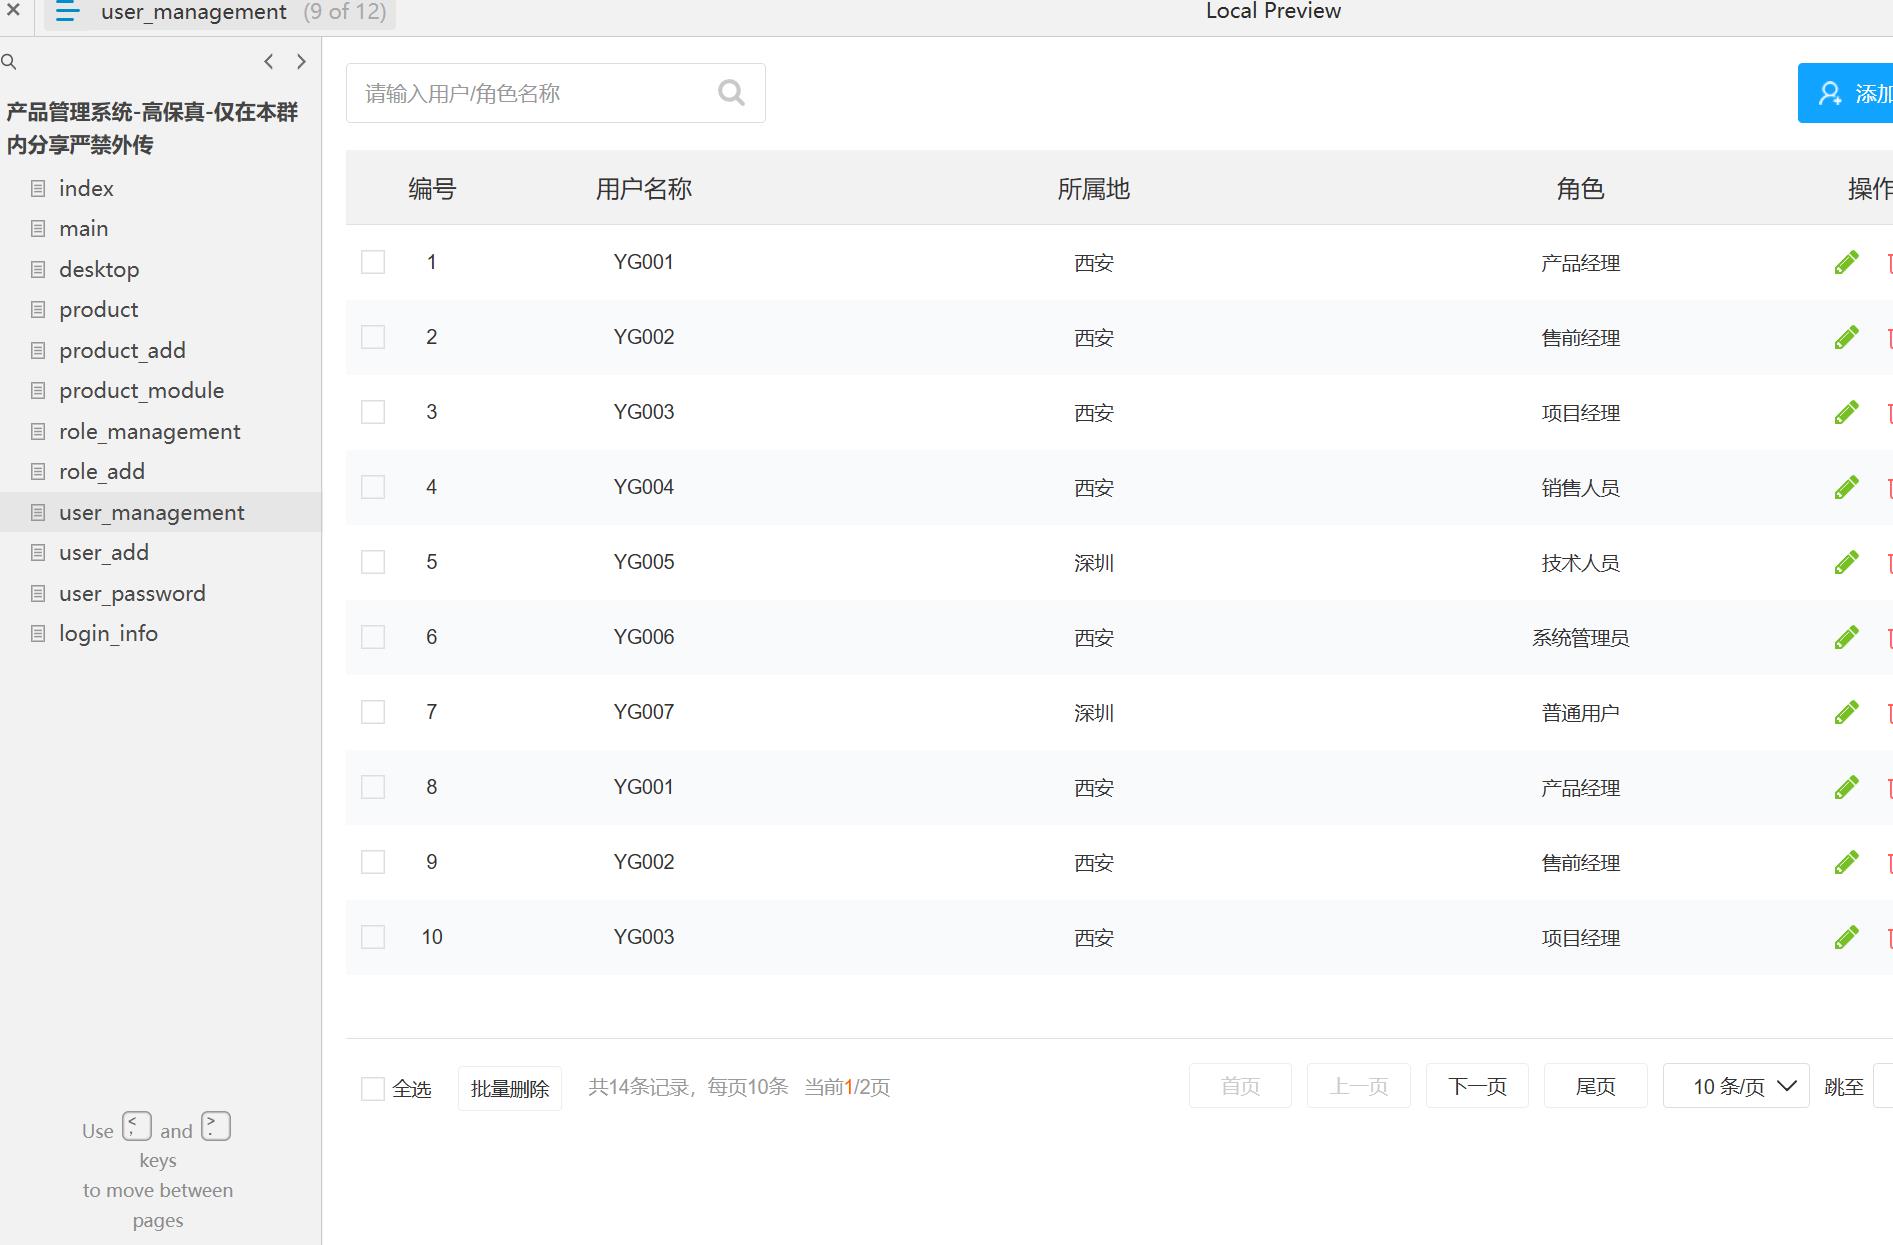Check the box for row 7
The height and width of the screenshot is (1245, 1893).
pos(373,712)
